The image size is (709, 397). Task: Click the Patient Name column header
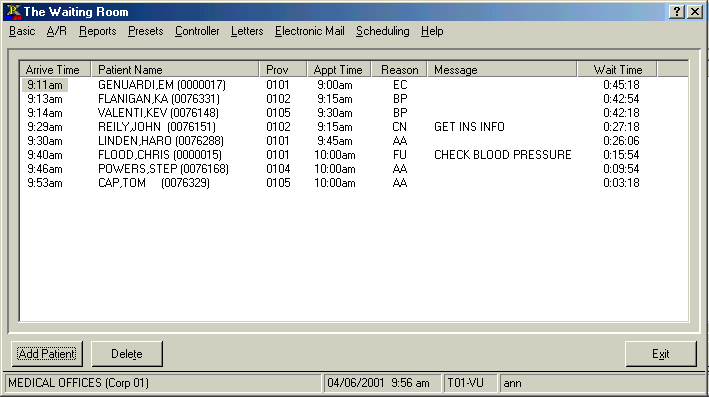point(175,70)
